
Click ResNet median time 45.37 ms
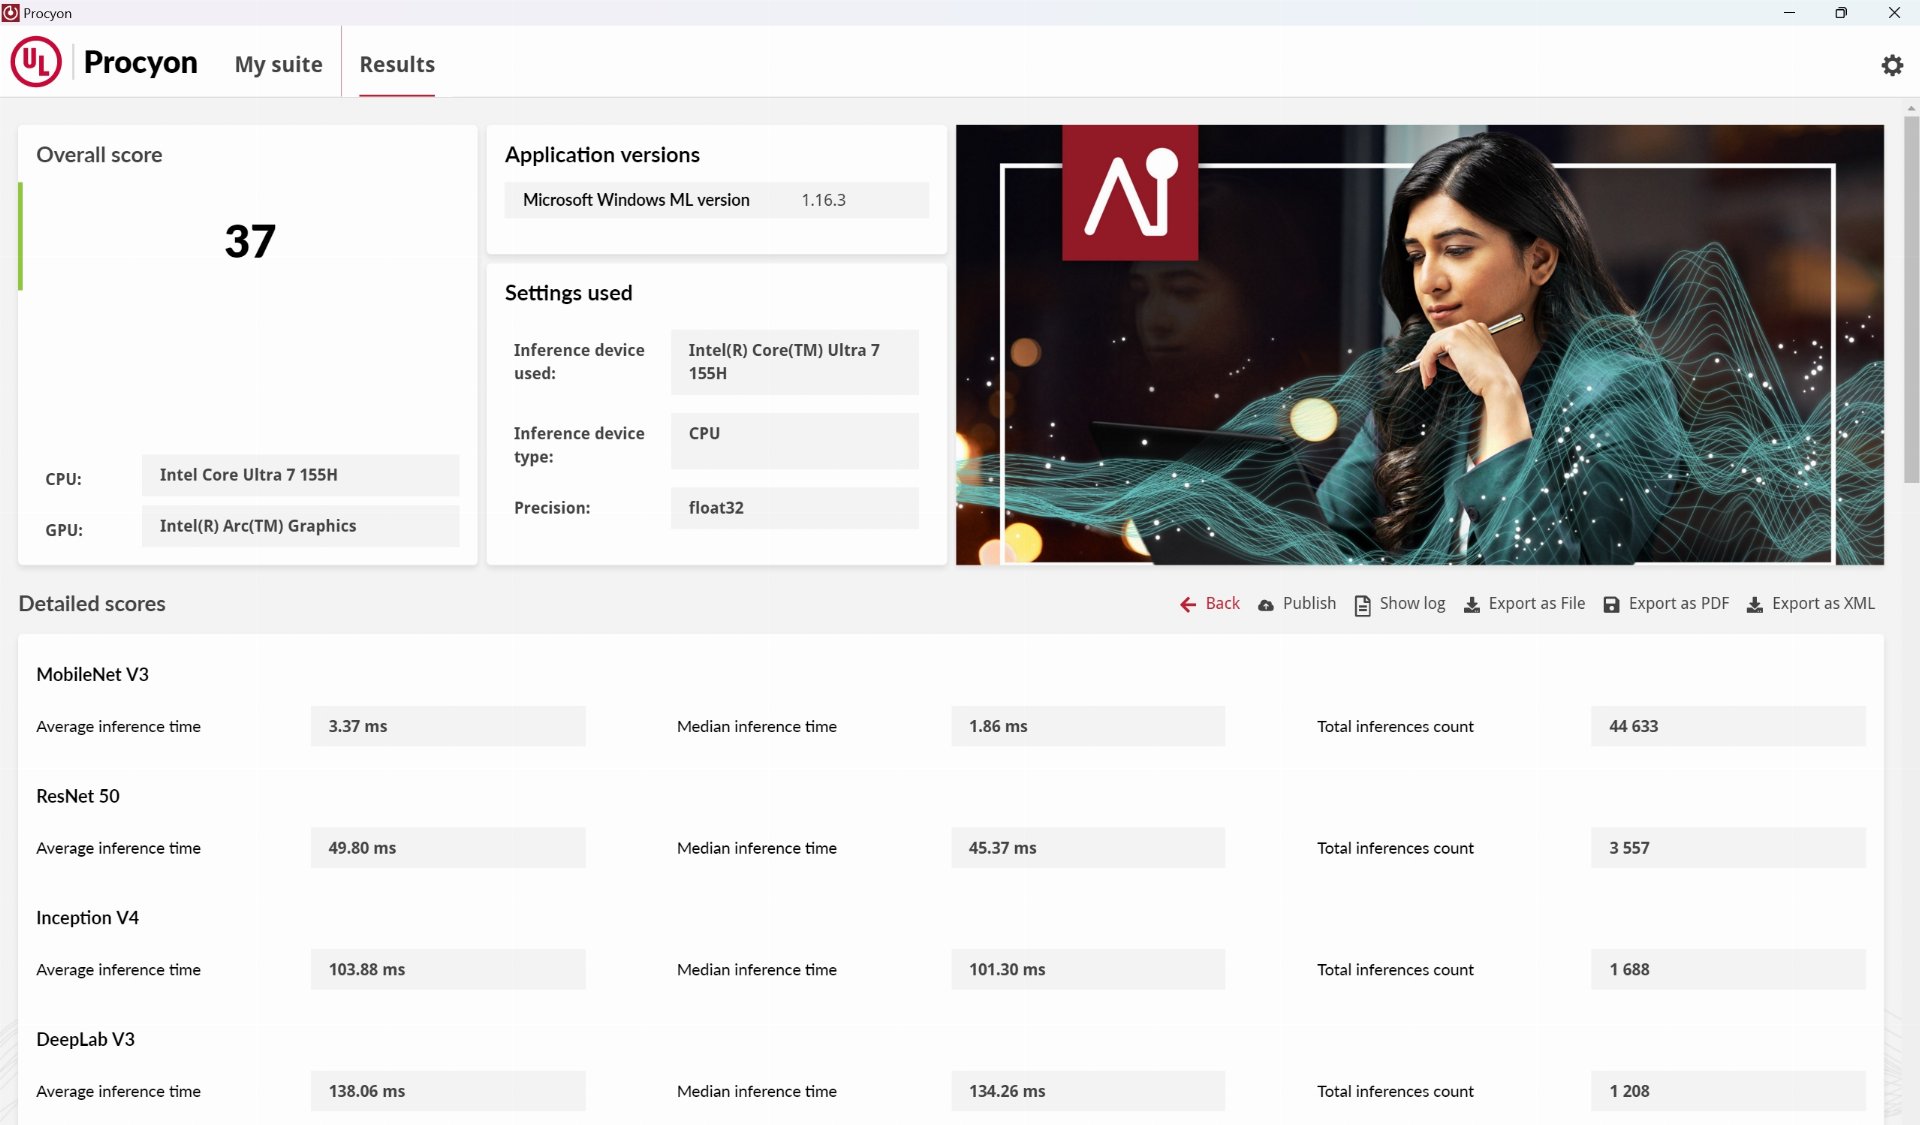[x=1088, y=848]
